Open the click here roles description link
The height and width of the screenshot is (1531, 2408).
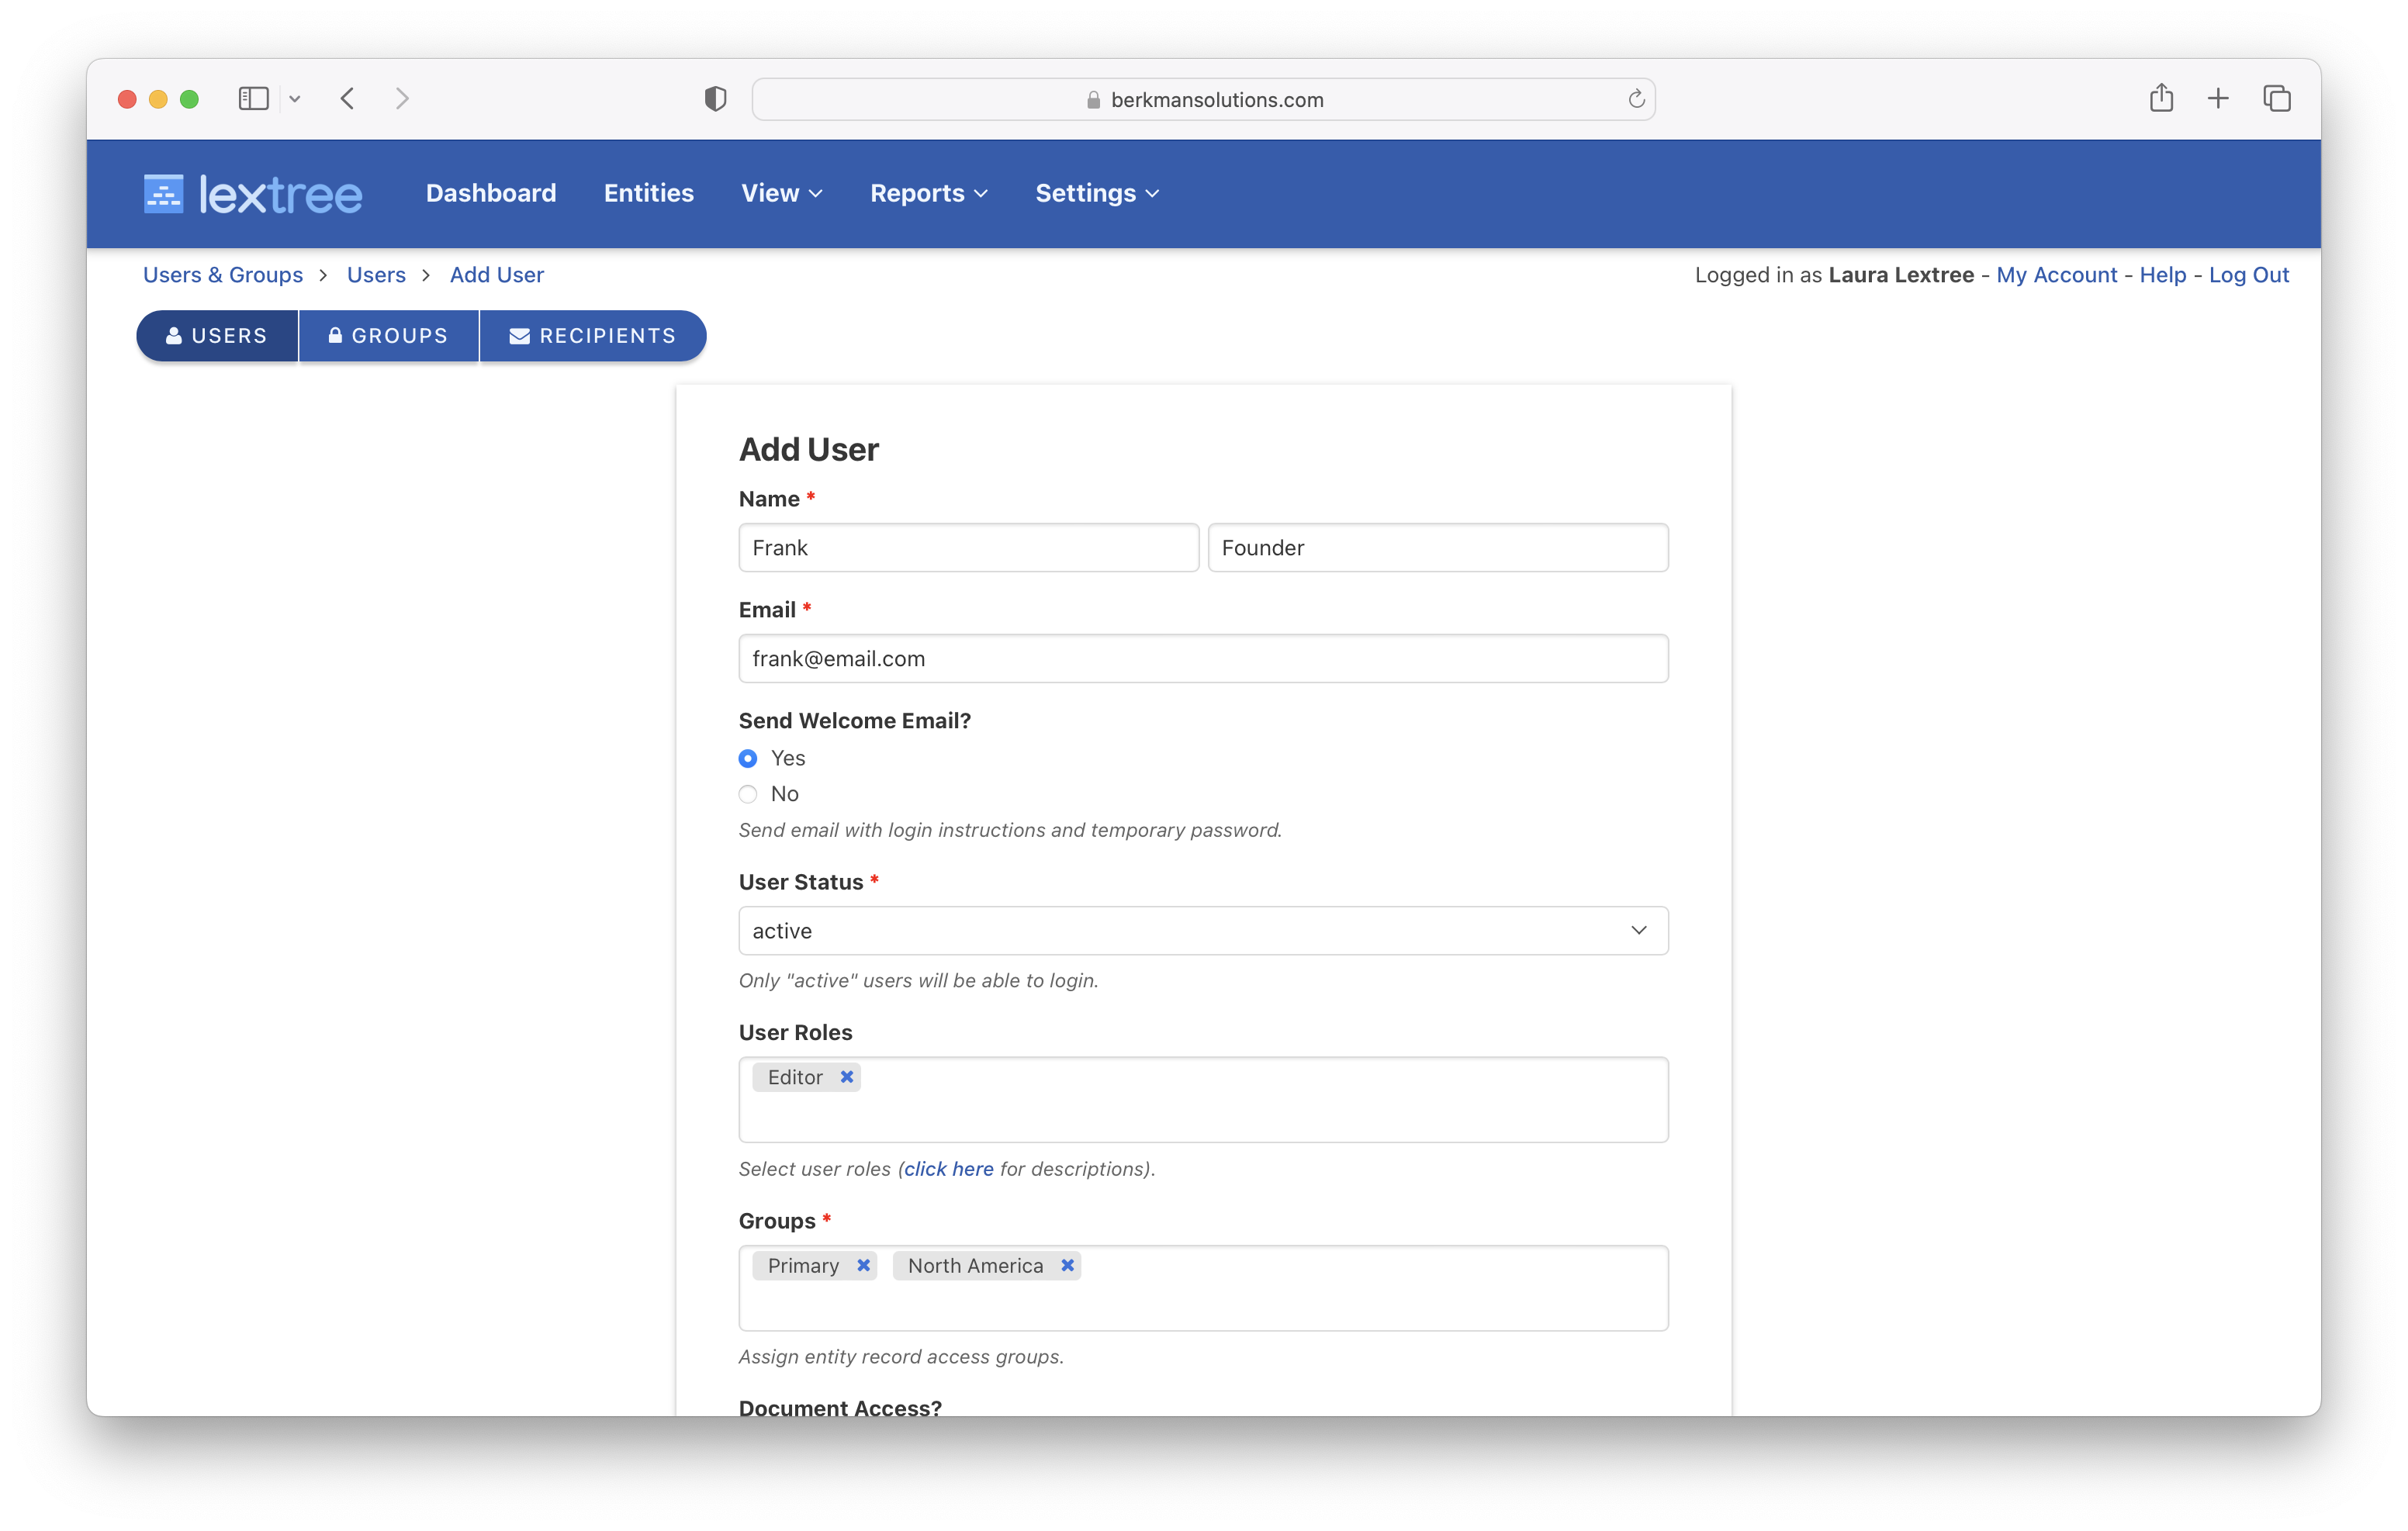(x=950, y=1168)
